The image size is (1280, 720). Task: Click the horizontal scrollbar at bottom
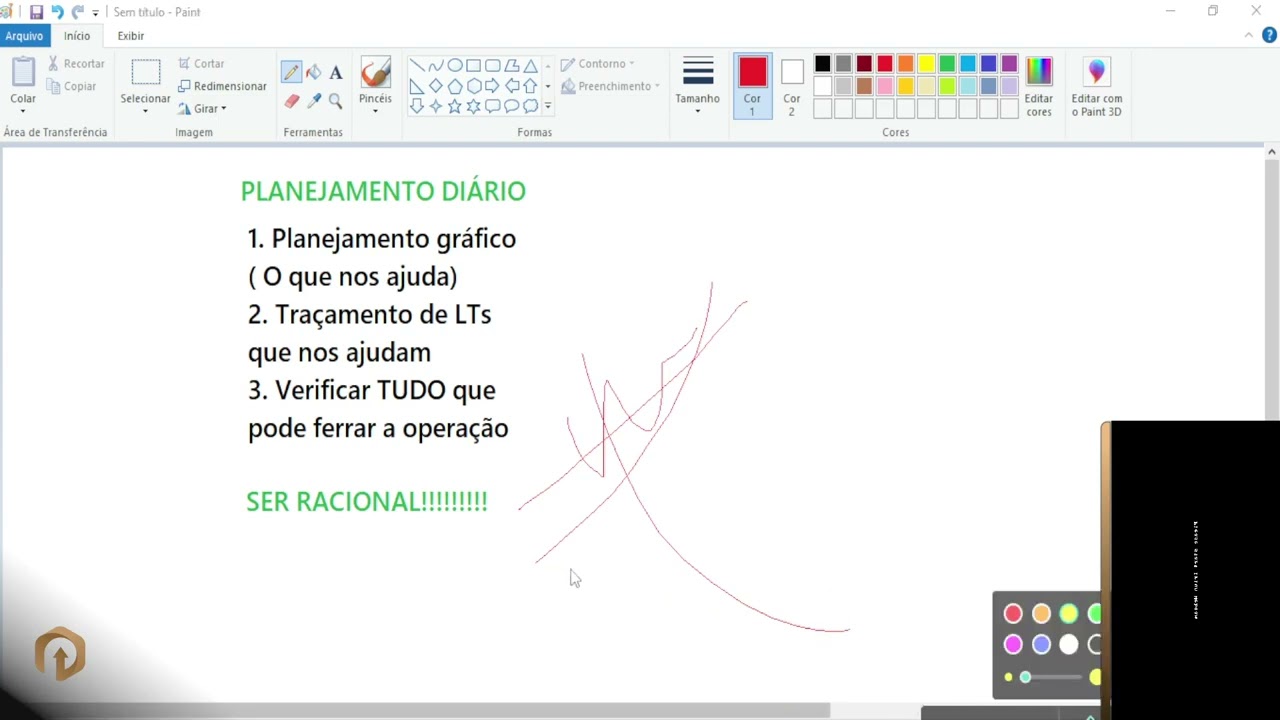pos(415,711)
